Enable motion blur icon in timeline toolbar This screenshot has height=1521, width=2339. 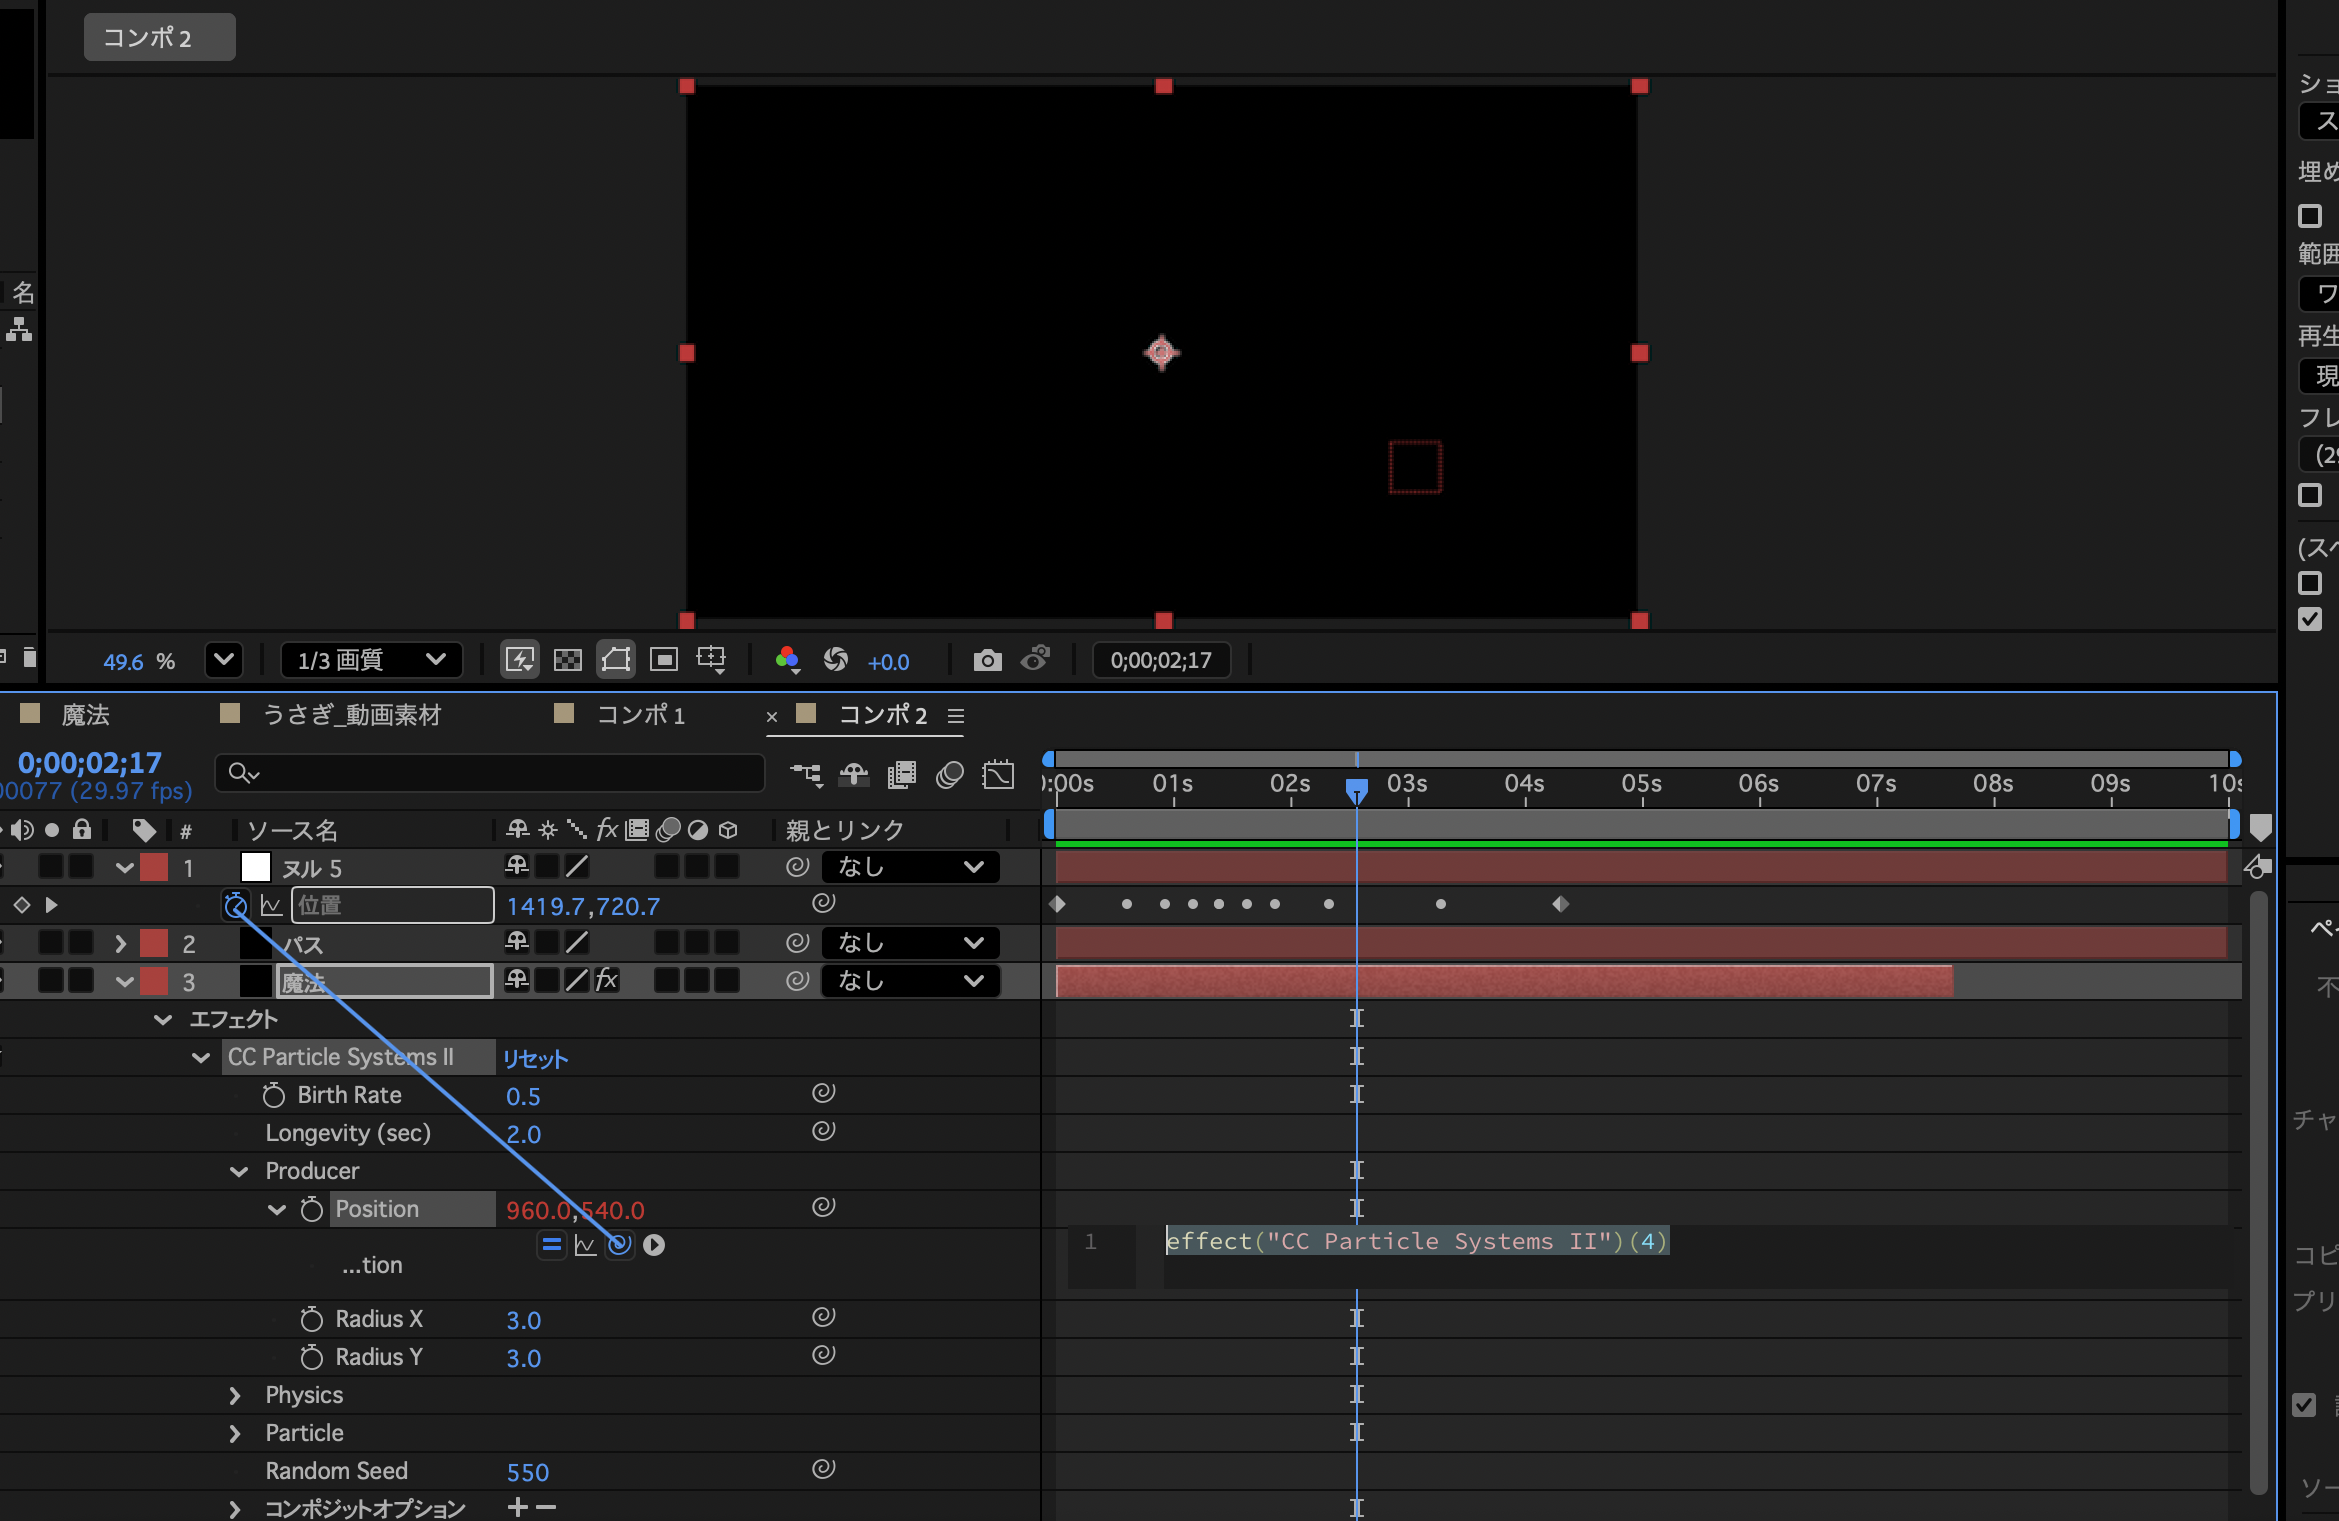pos(950,775)
